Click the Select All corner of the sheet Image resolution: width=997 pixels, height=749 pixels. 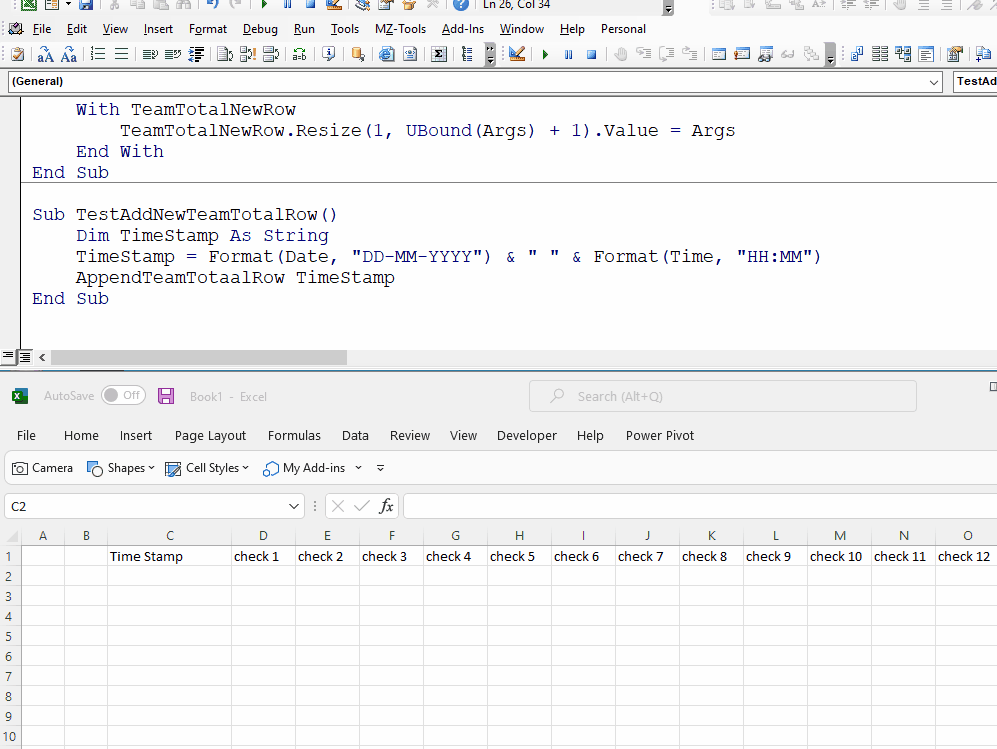point(11,535)
